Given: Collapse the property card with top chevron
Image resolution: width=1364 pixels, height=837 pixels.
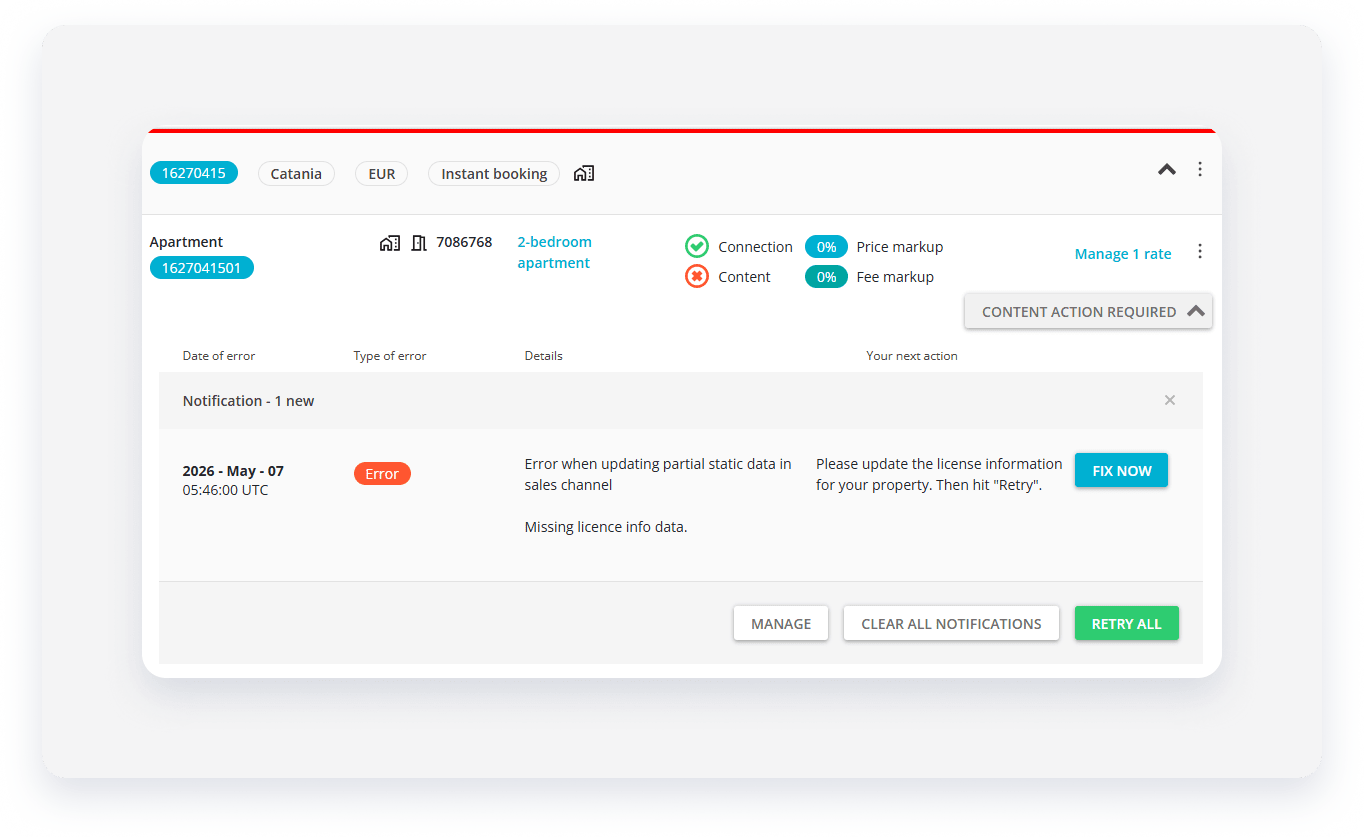Looking at the screenshot, I should [x=1167, y=170].
